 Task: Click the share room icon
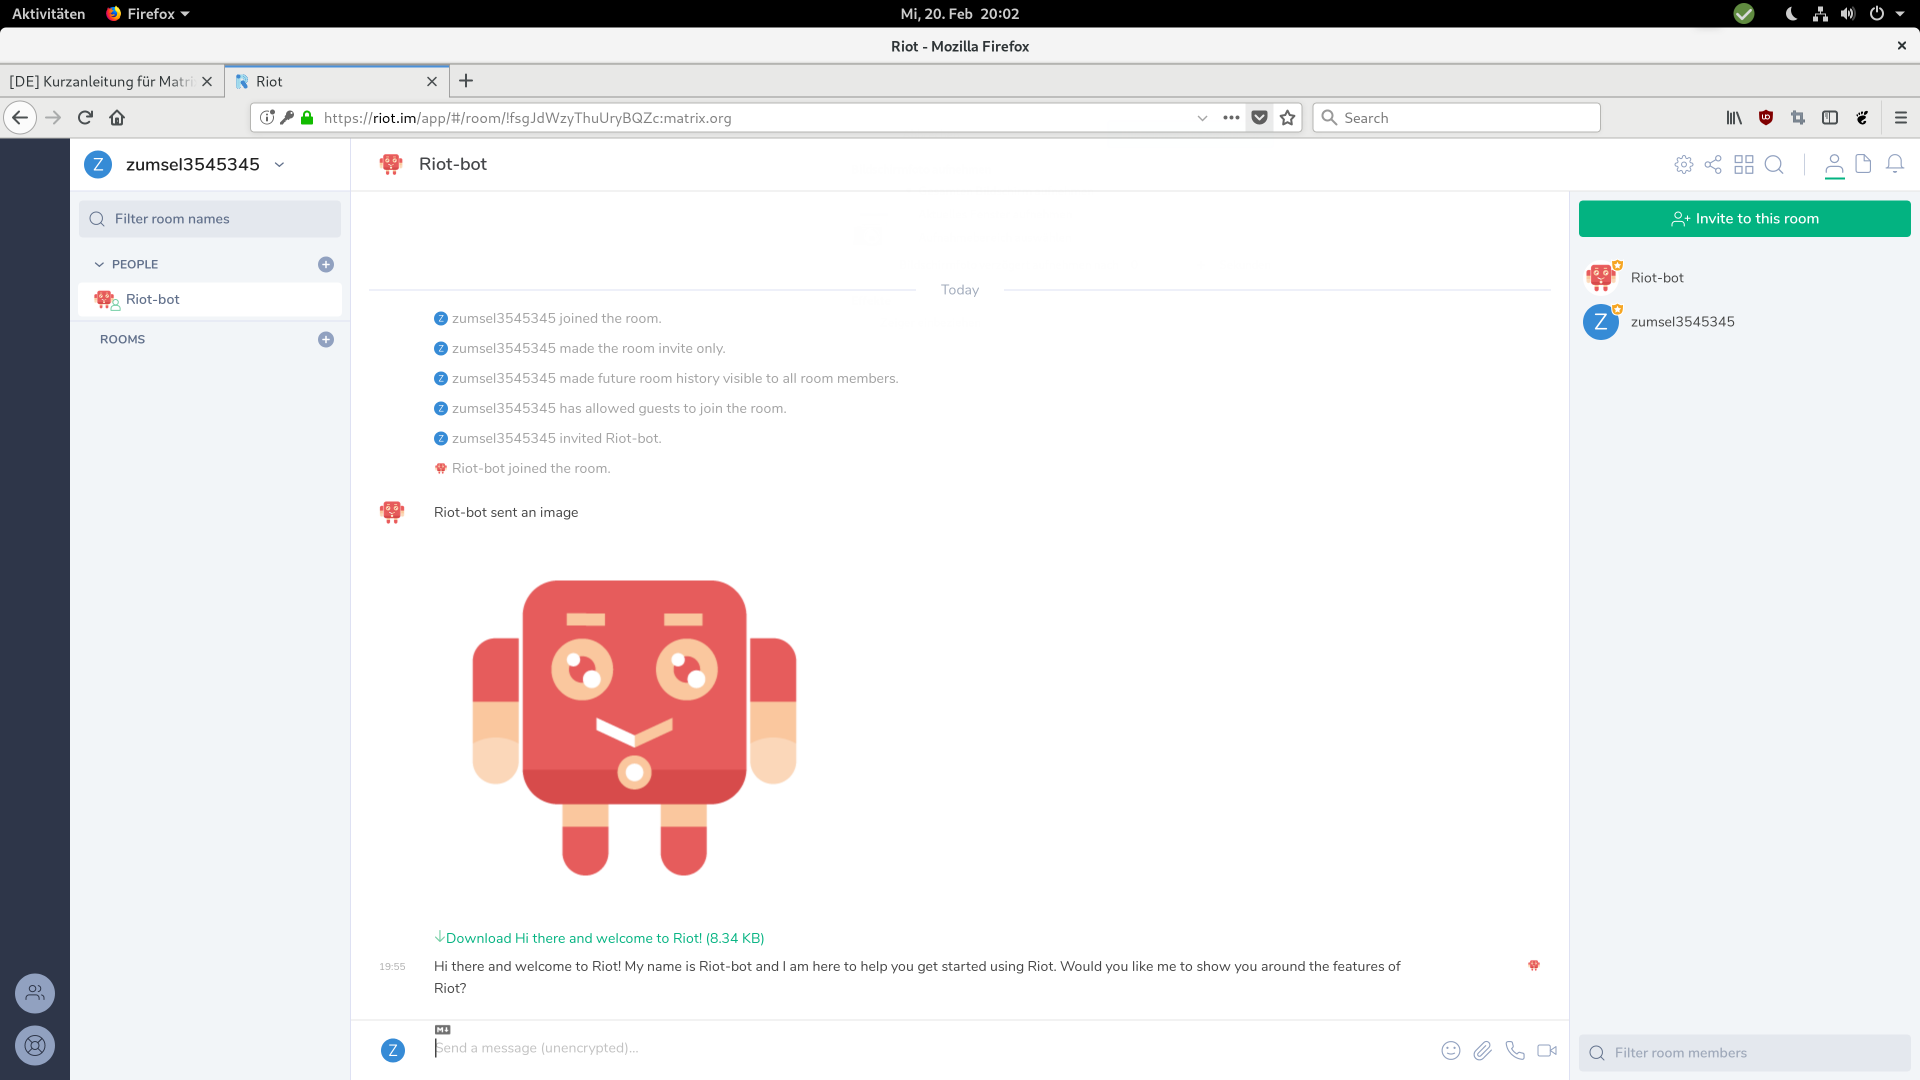(x=1713, y=165)
